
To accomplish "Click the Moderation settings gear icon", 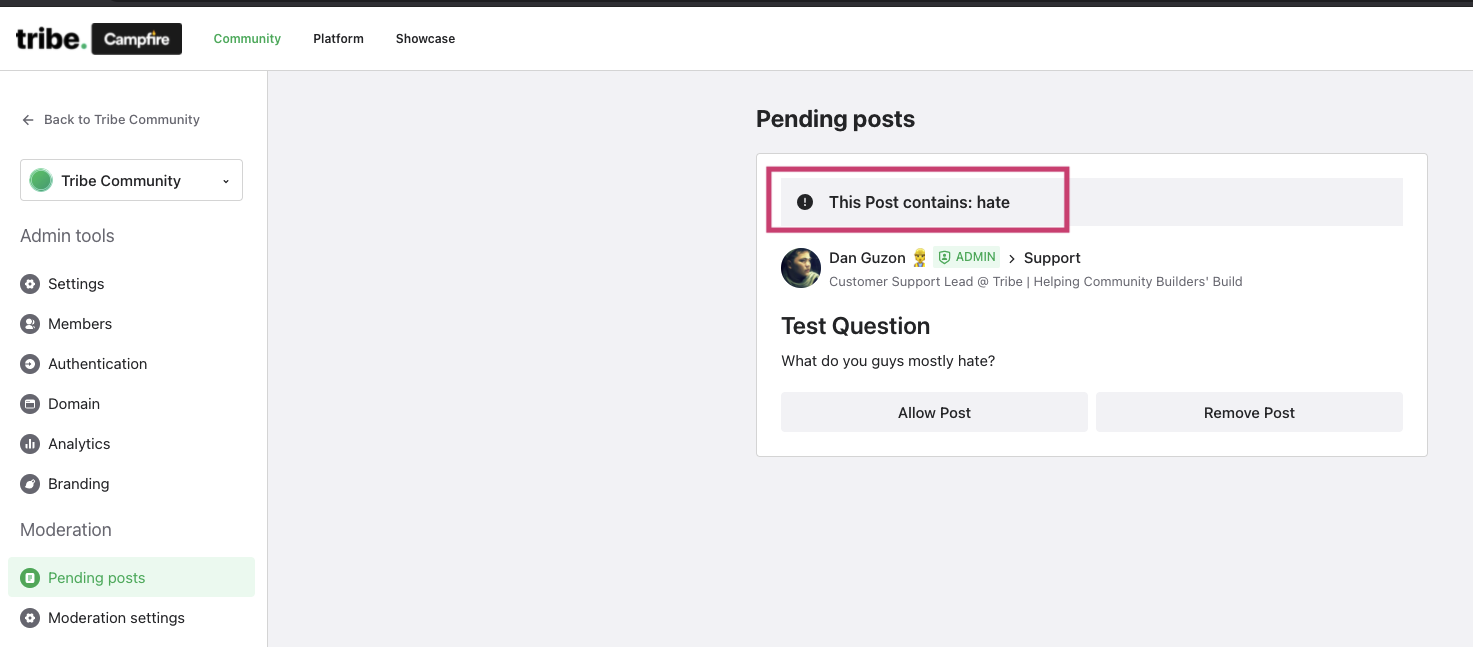I will point(30,618).
